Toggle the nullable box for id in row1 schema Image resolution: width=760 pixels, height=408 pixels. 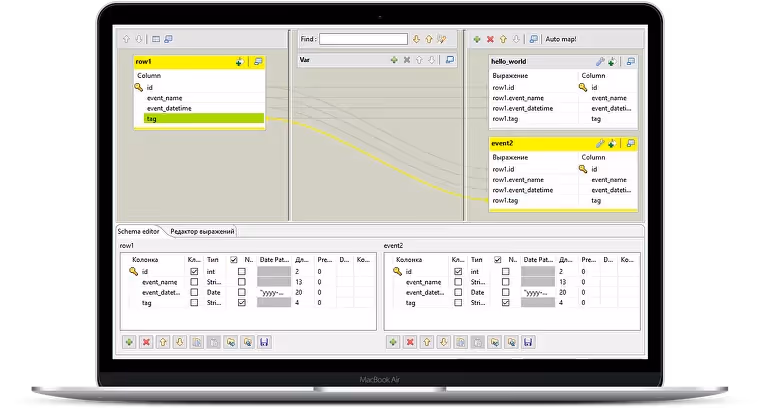[242, 271]
